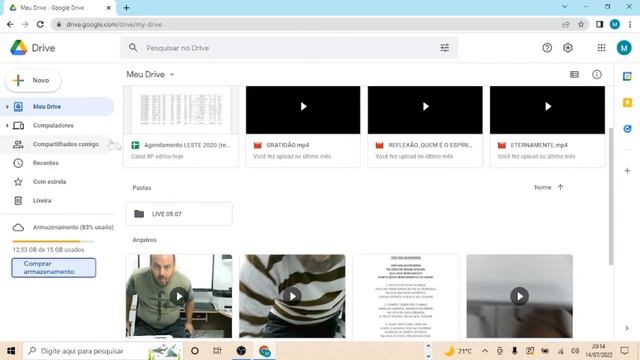Click the Google Drive logo
The width and height of the screenshot is (640, 360).
point(18,48)
